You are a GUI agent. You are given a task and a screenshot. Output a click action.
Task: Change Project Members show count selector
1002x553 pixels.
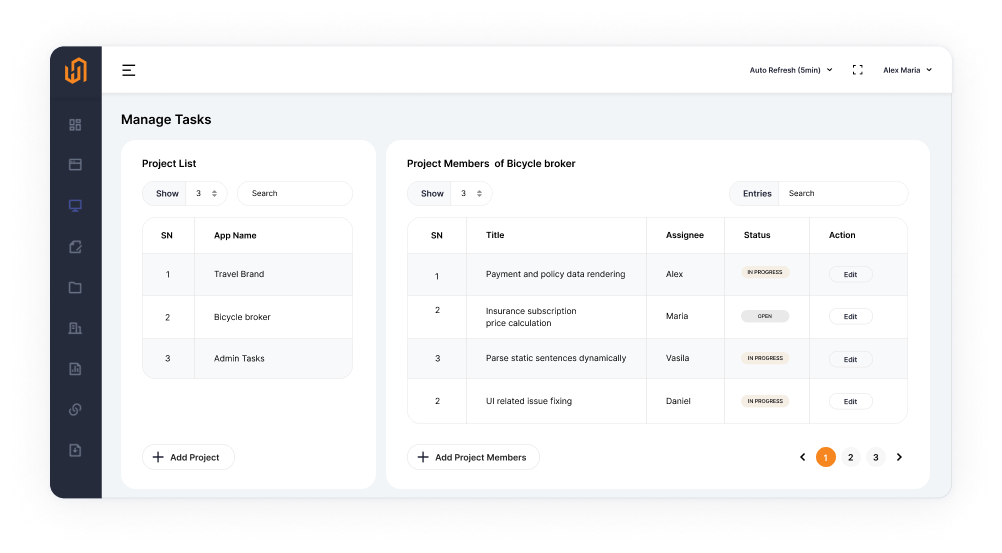click(x=471, y=194)
